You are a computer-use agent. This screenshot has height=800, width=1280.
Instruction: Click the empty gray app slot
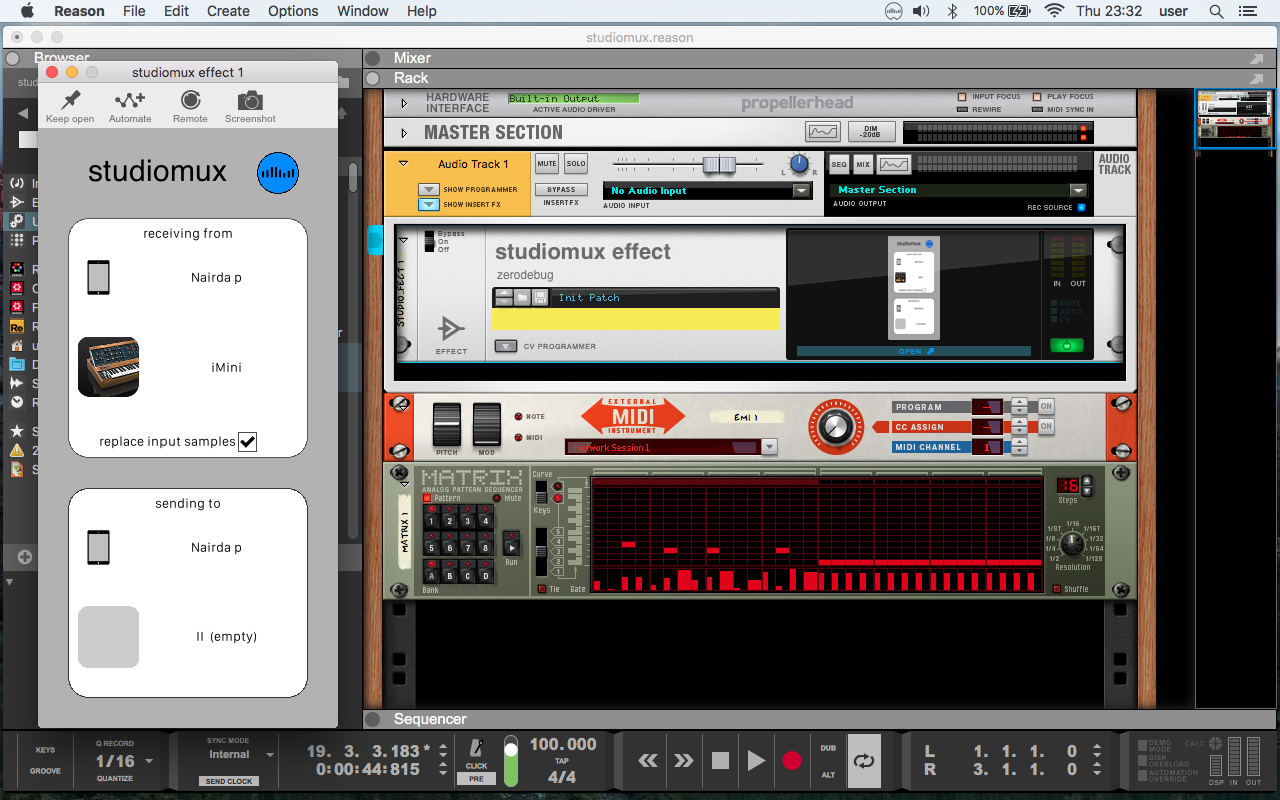coord(108,637)
